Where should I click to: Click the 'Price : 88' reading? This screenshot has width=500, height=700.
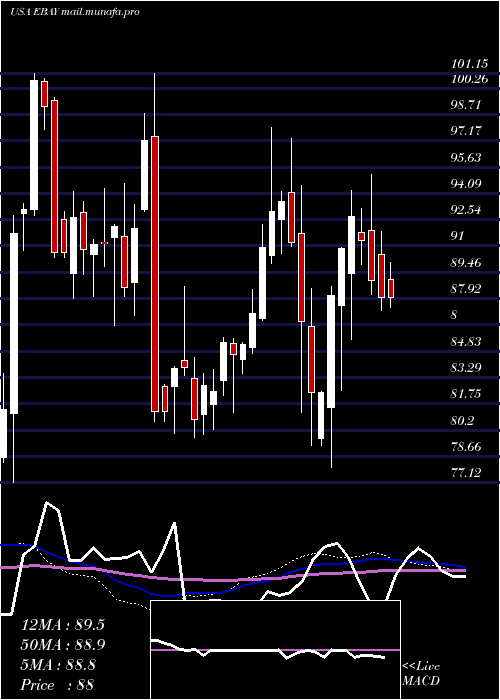pos(58,685)
